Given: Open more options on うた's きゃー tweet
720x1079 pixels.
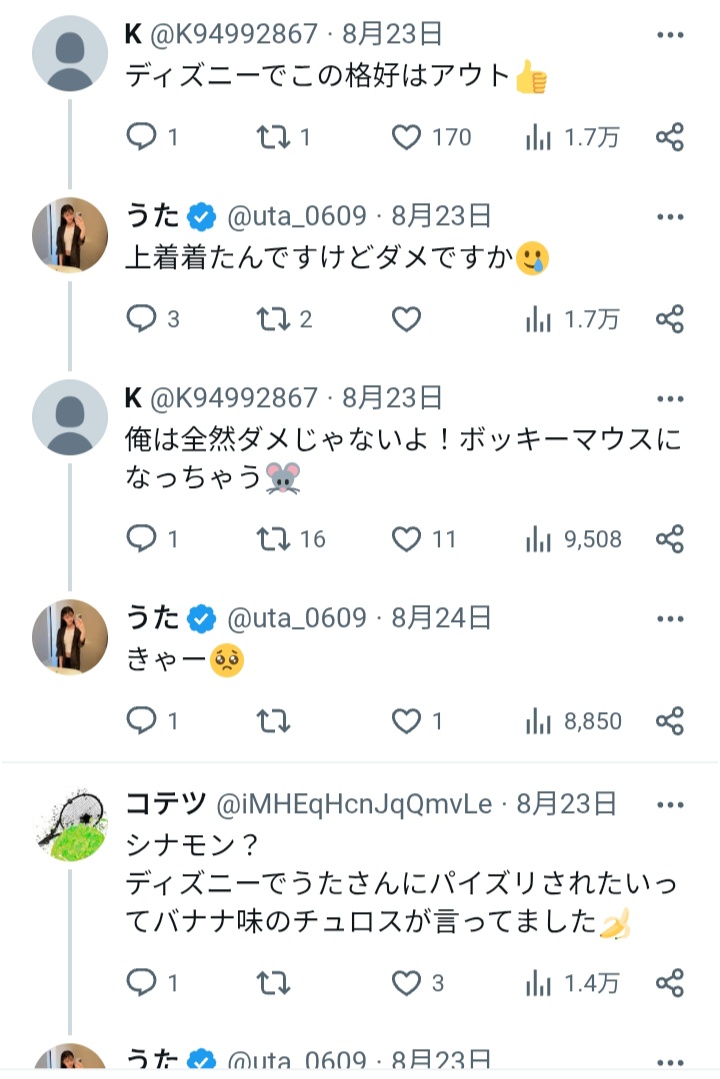Looking at the screenshot, I should point(669,618).
